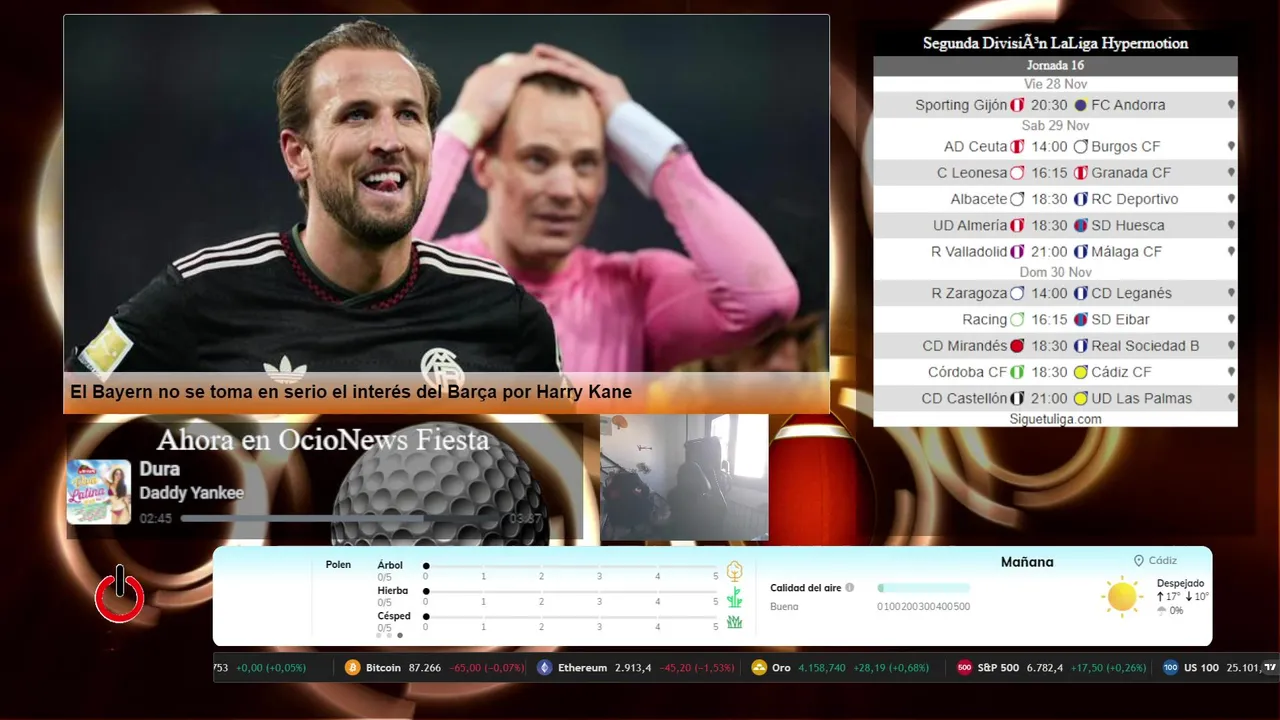Click the rain probability cloud icon
The height and width of the screenshot is (720, 1280).
1162,610
